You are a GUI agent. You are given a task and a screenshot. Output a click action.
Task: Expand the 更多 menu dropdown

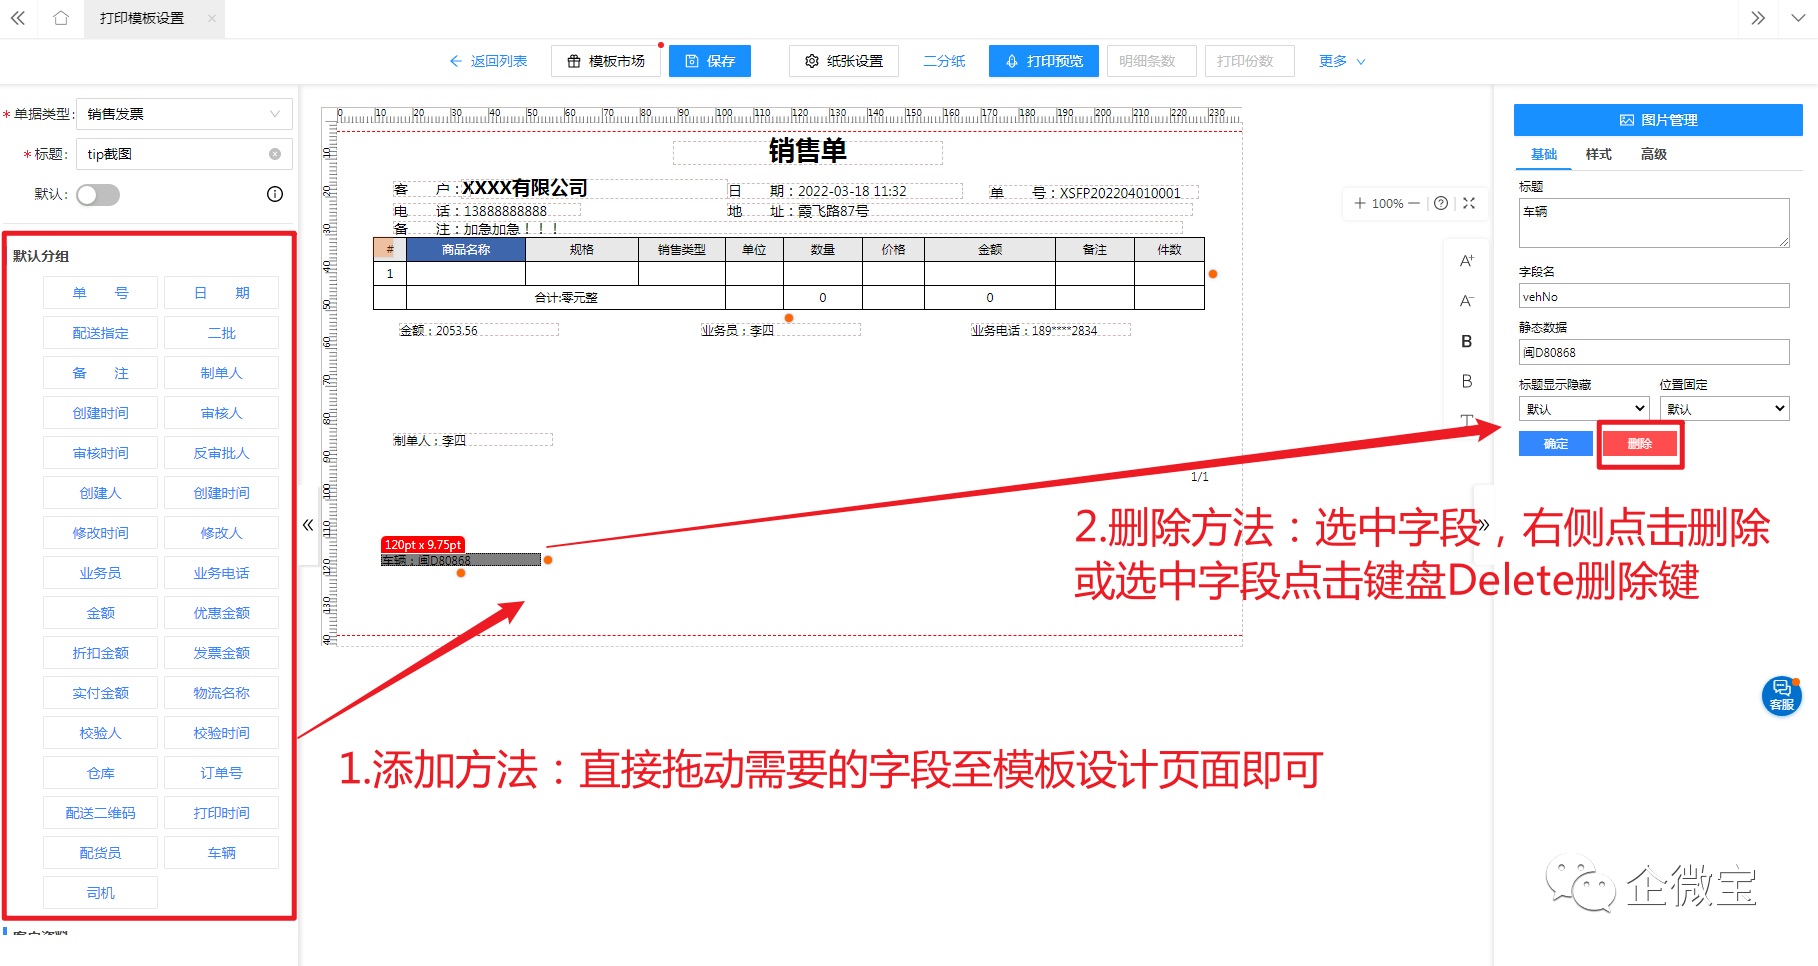click(1340, 60)
